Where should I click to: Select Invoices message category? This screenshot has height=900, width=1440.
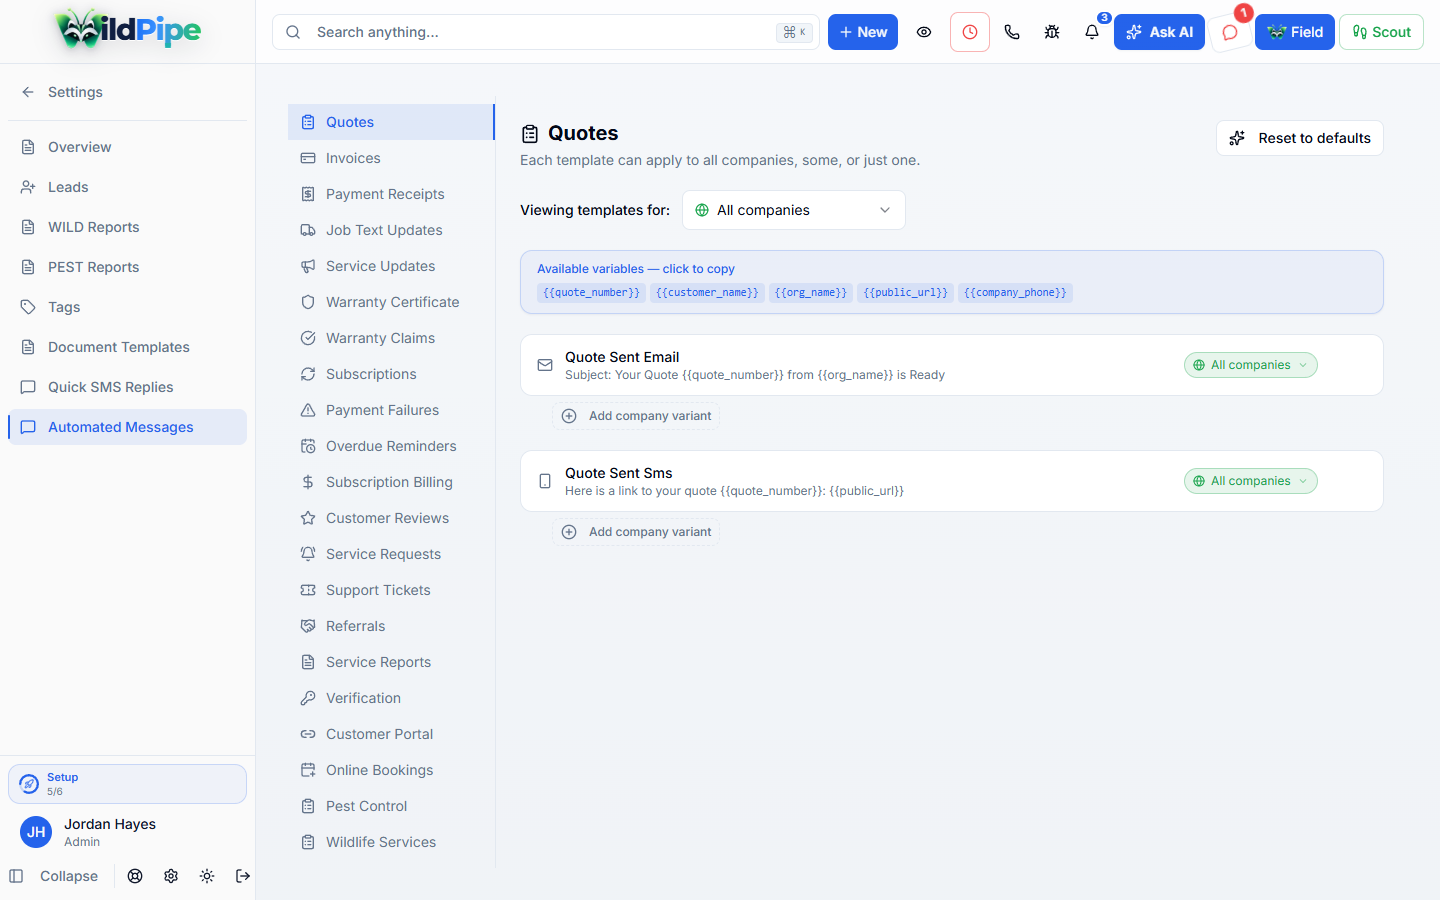(x=391, y=158)
